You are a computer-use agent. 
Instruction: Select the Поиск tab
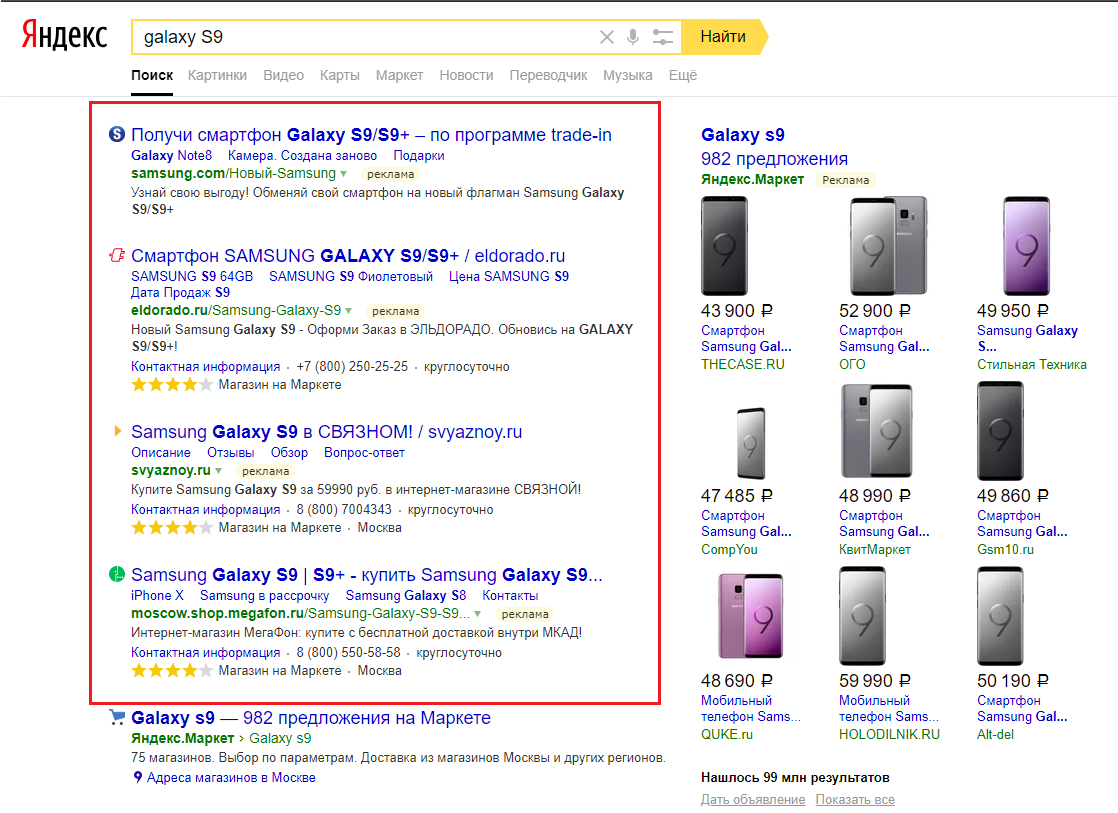152,76
